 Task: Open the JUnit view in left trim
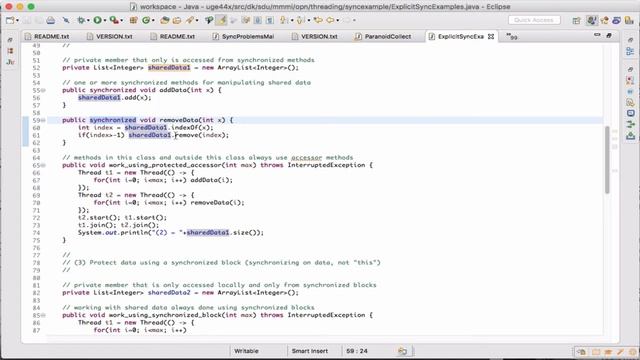[x=10, y=62]
